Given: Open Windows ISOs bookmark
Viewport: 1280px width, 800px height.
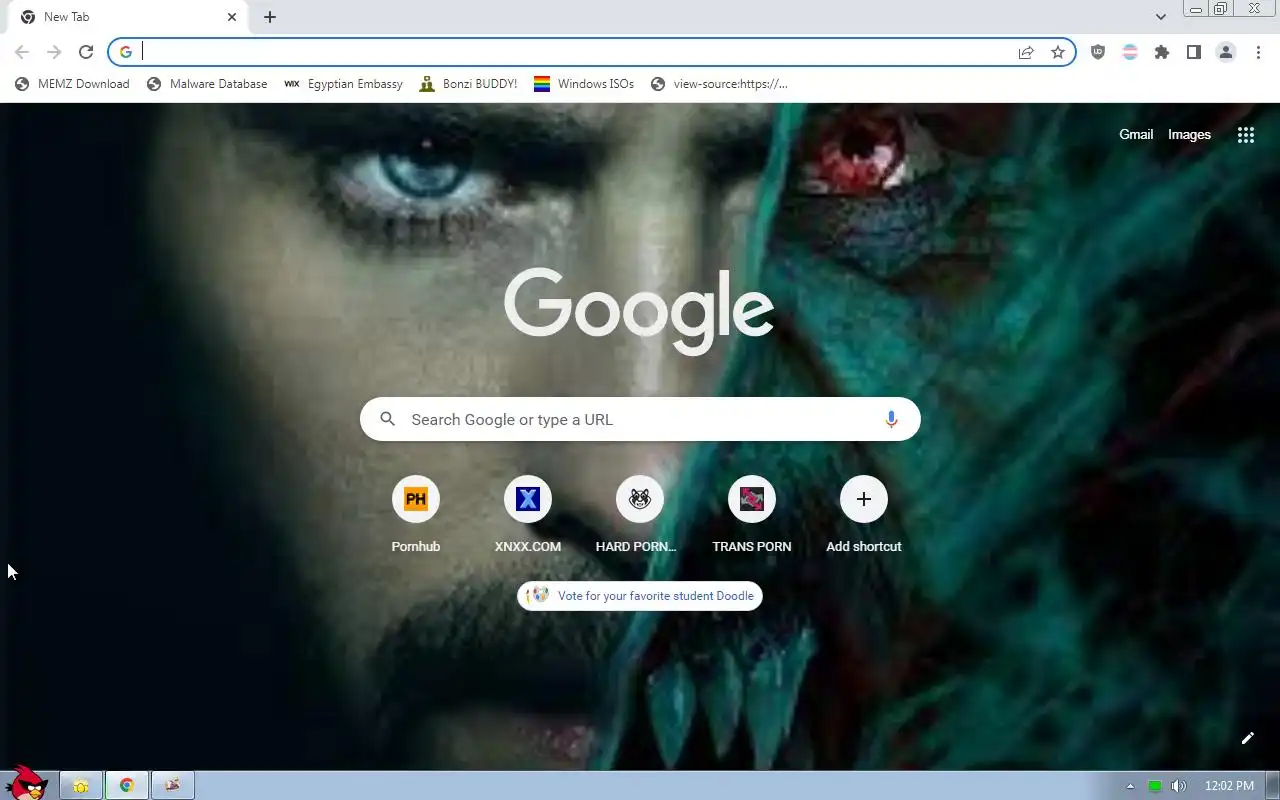Looking at the screenshot, I should click(x=584, y=84).
